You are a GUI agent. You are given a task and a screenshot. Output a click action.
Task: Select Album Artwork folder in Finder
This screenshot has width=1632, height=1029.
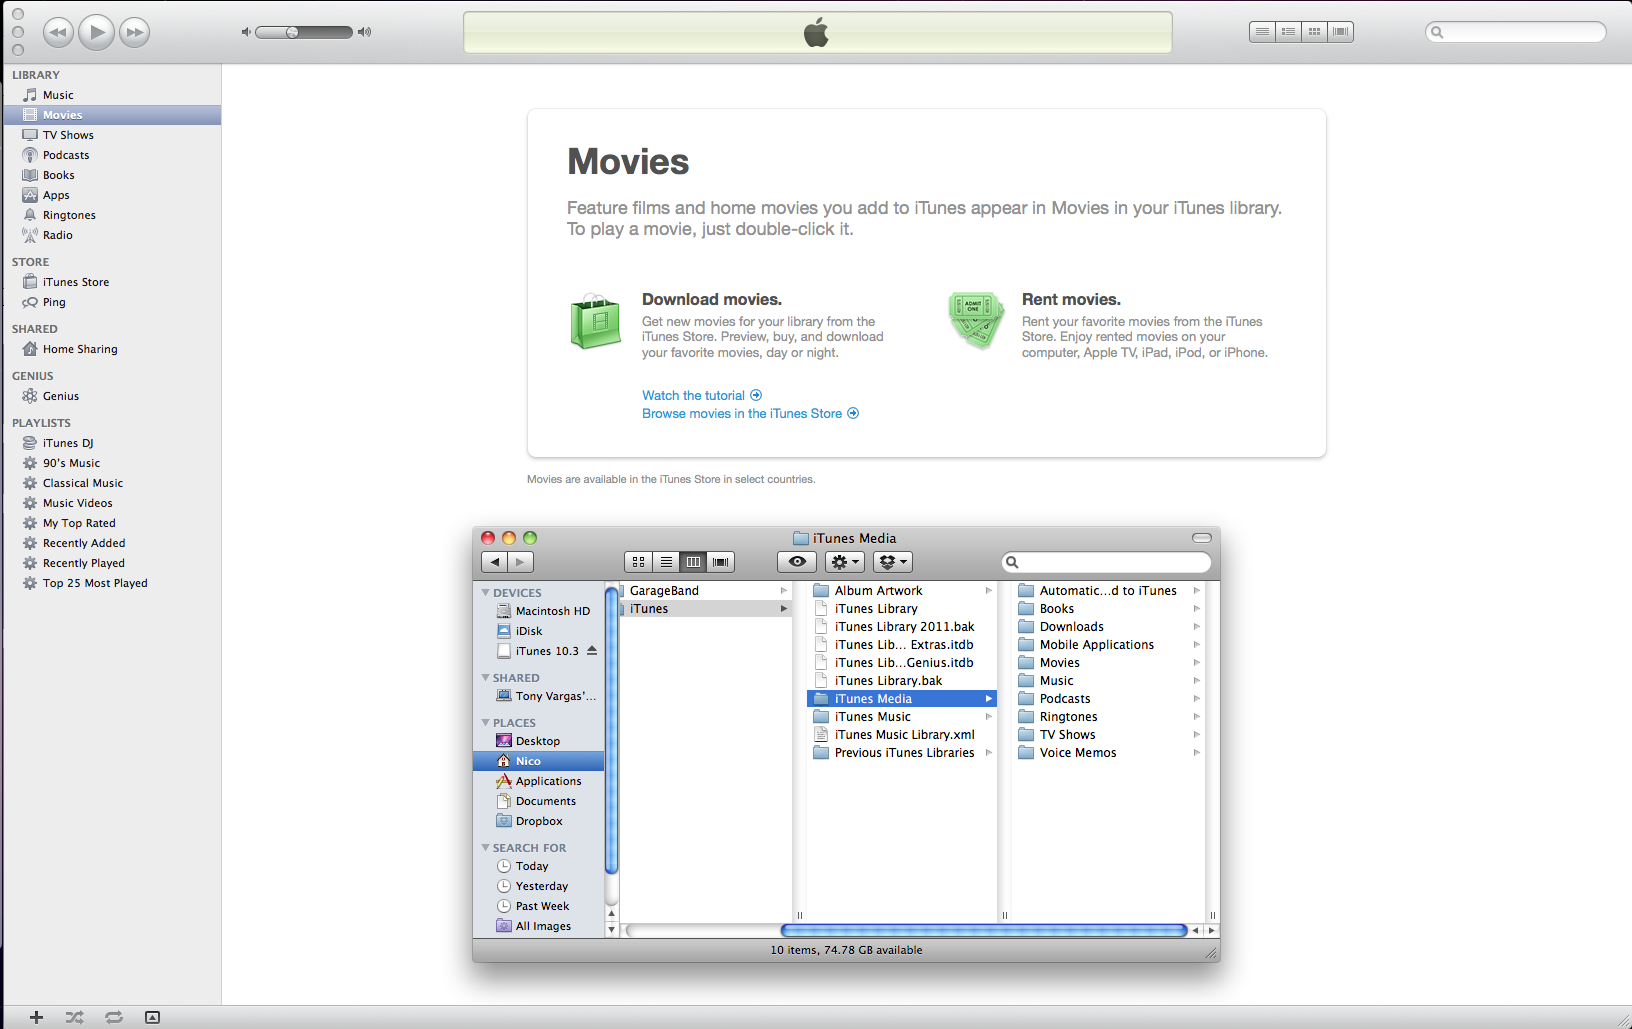pyautogui.click(x=902, y=591)
